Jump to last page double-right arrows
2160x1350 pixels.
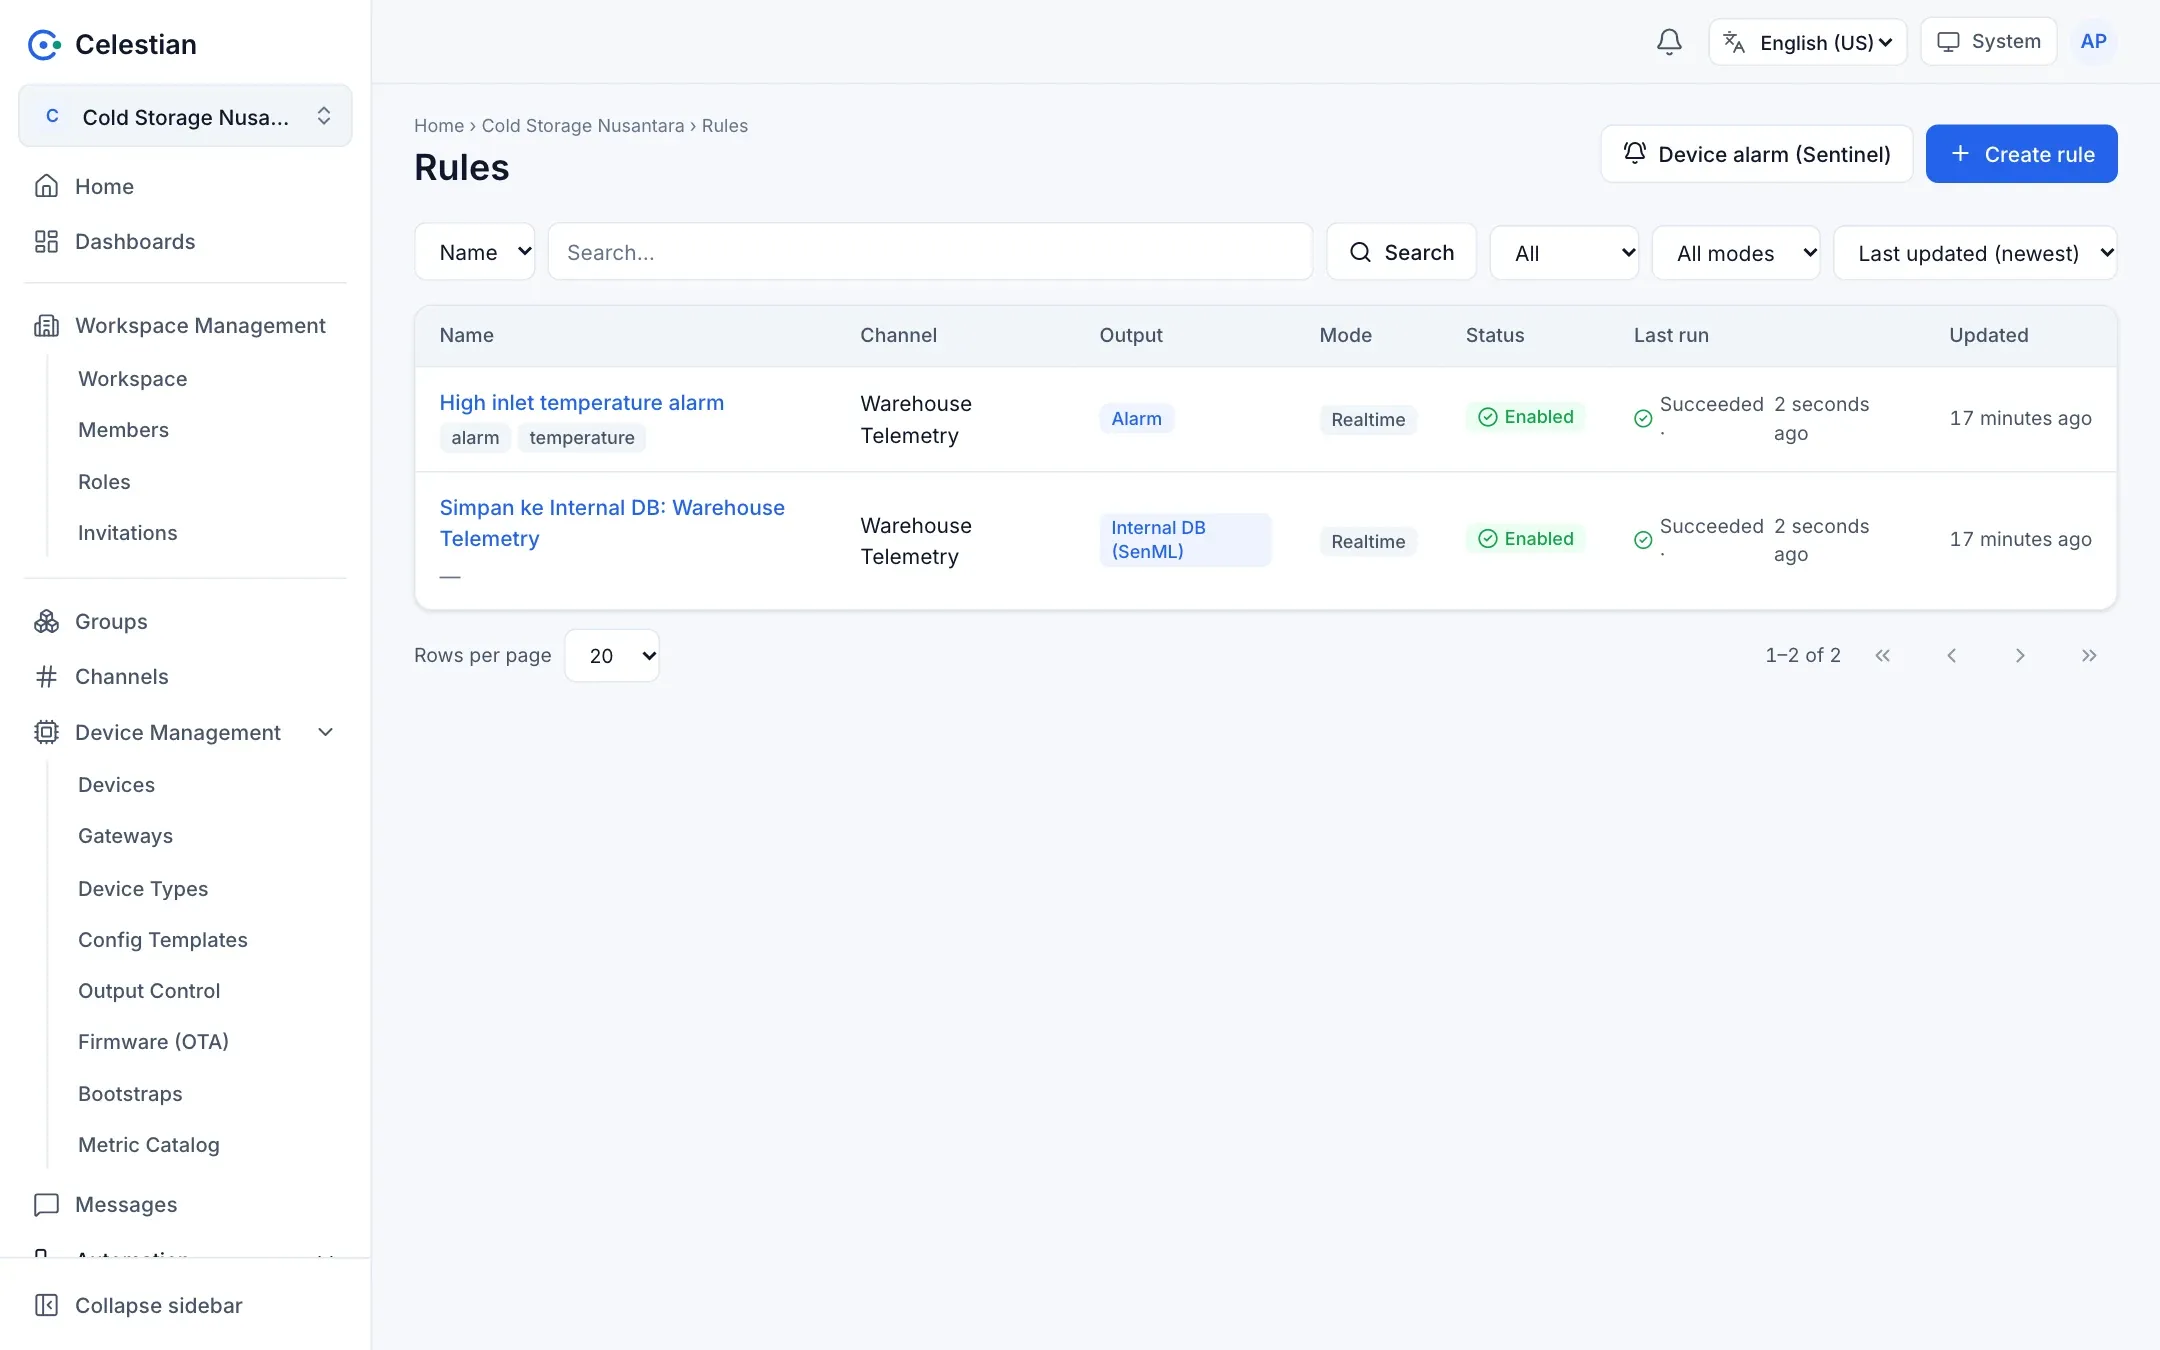point(2089,656)
